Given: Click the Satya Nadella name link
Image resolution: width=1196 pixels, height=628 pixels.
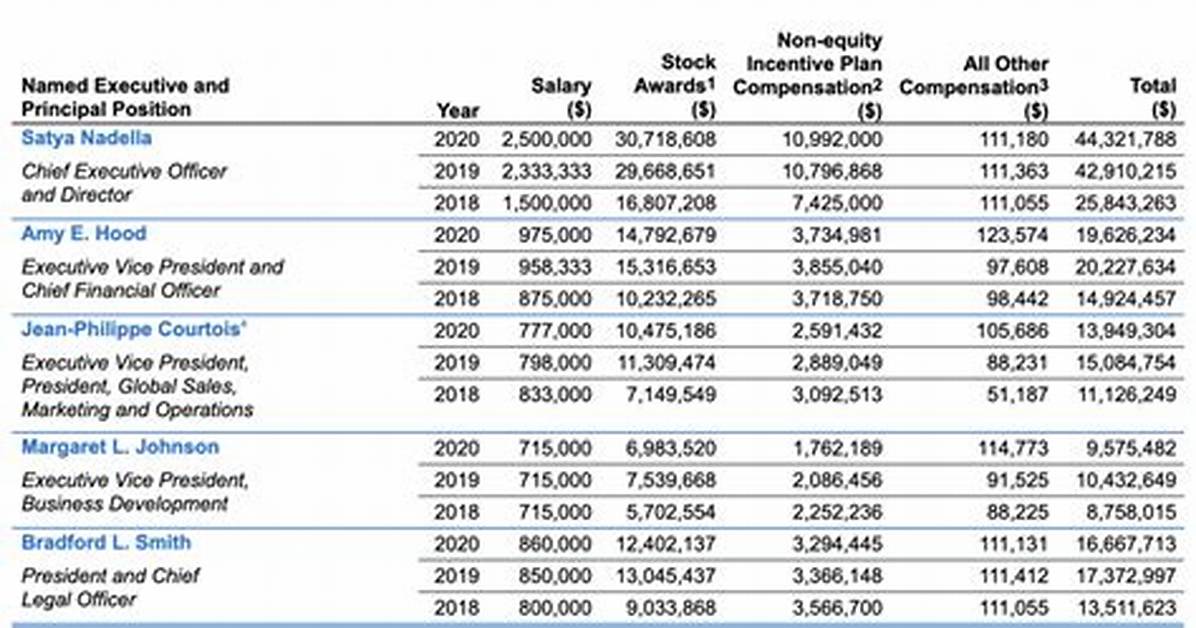Looking at the screenshot, I should click(86, 138).
